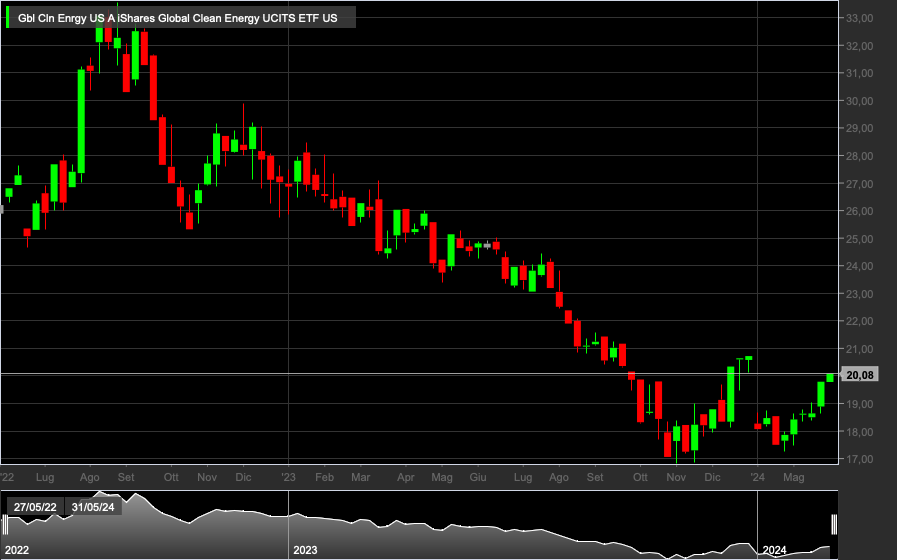897x560 pixels.
Task: Grab the left navigator range handle
Action: 5,525
